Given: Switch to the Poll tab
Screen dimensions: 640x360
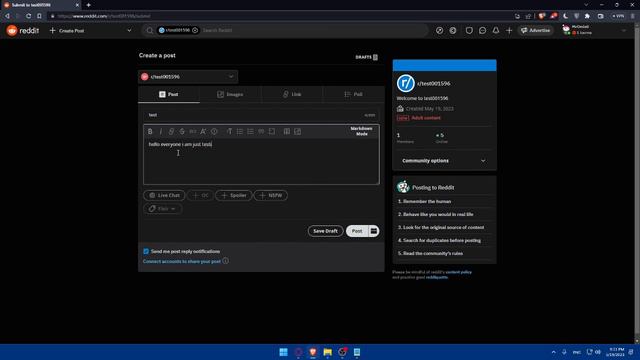Looking at the screenshot, I should pos(353,94).
